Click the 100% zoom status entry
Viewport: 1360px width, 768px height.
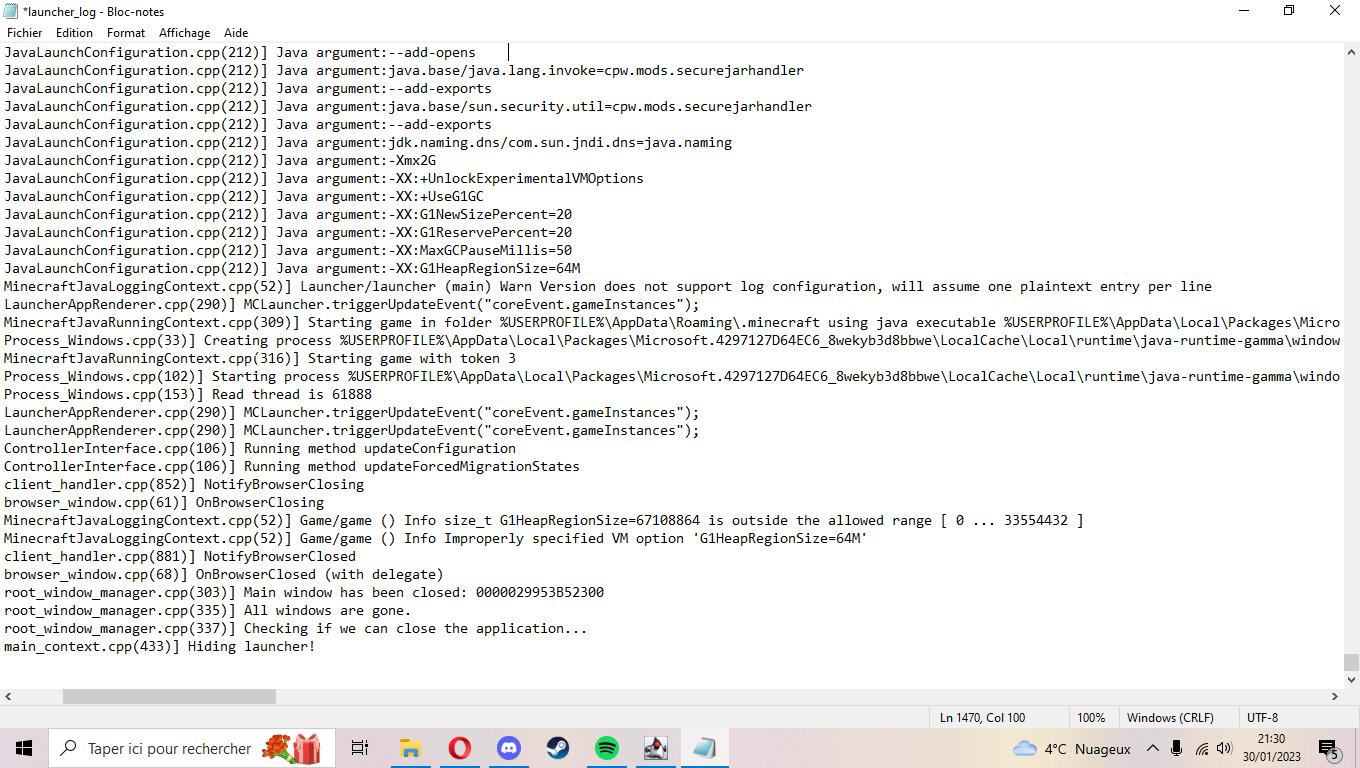click(1091, 717)
